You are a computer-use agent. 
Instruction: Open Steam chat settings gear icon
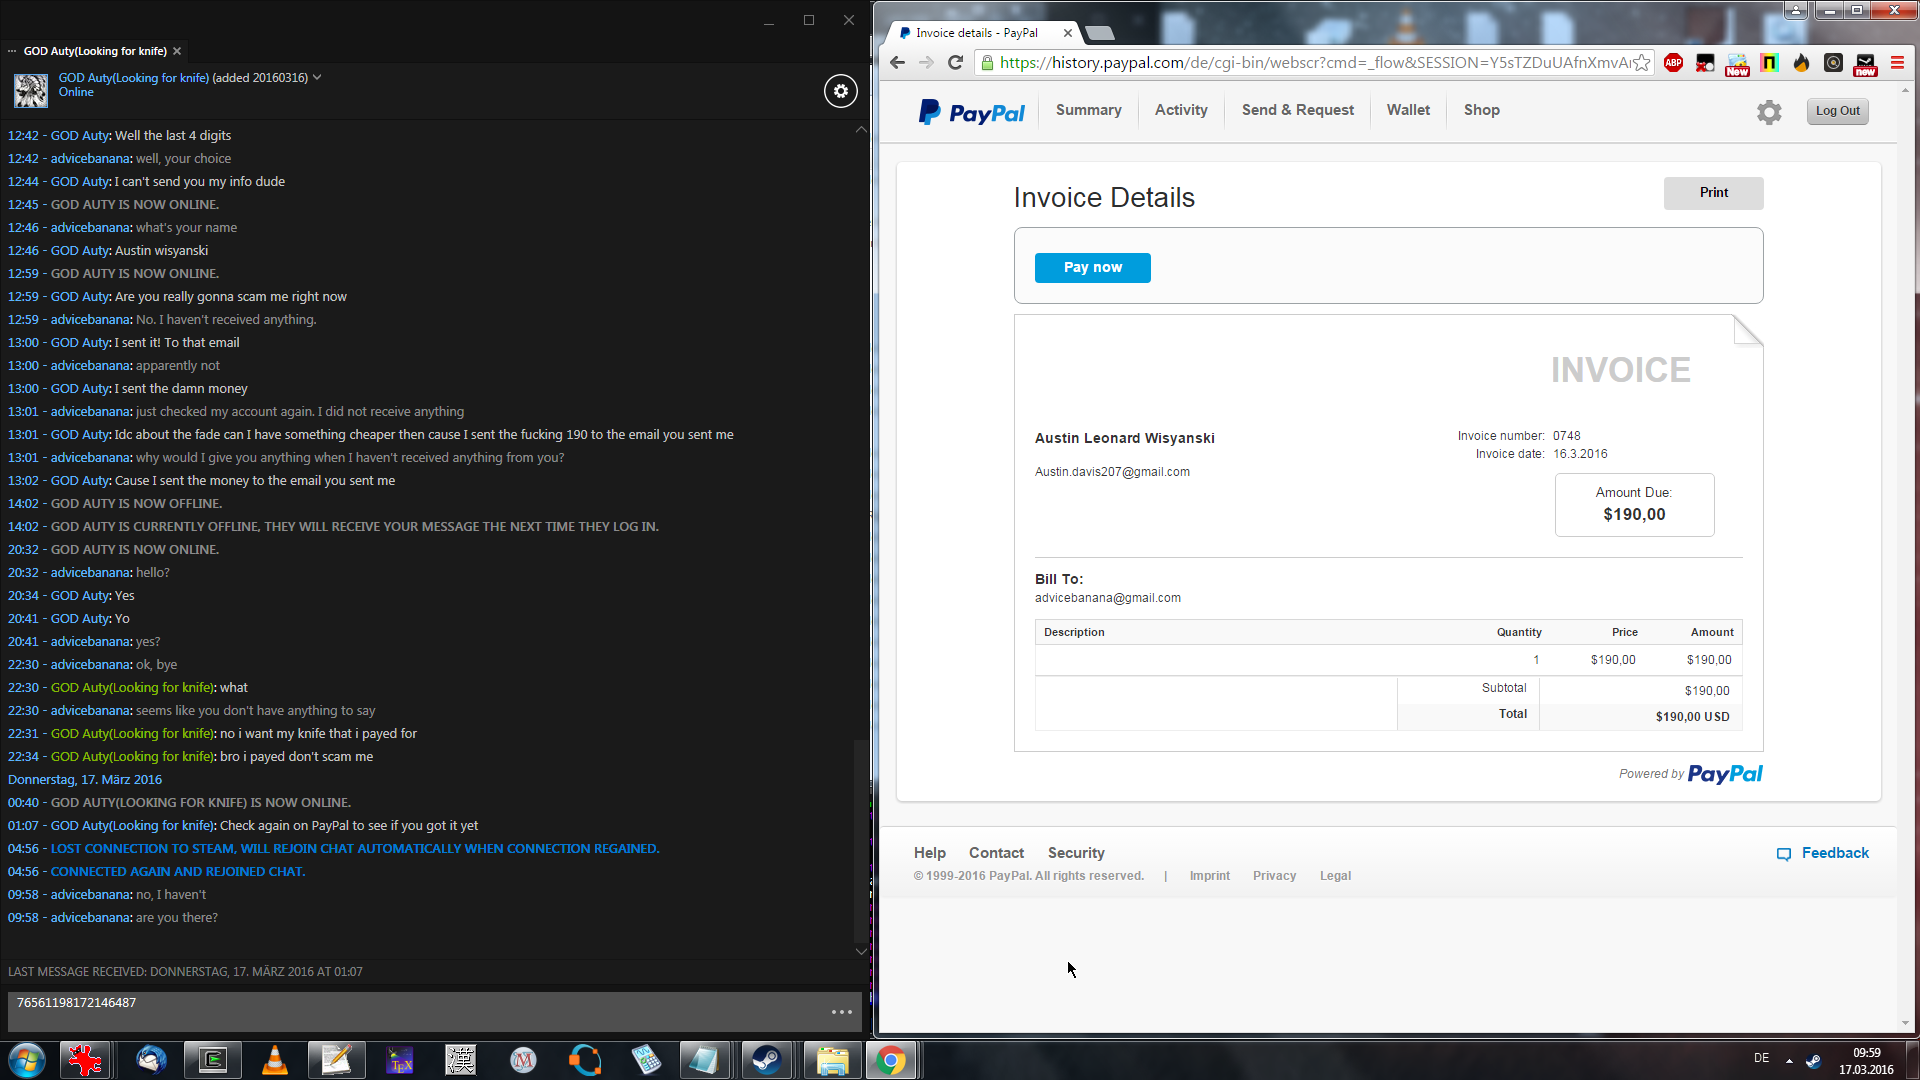point(840,91)
